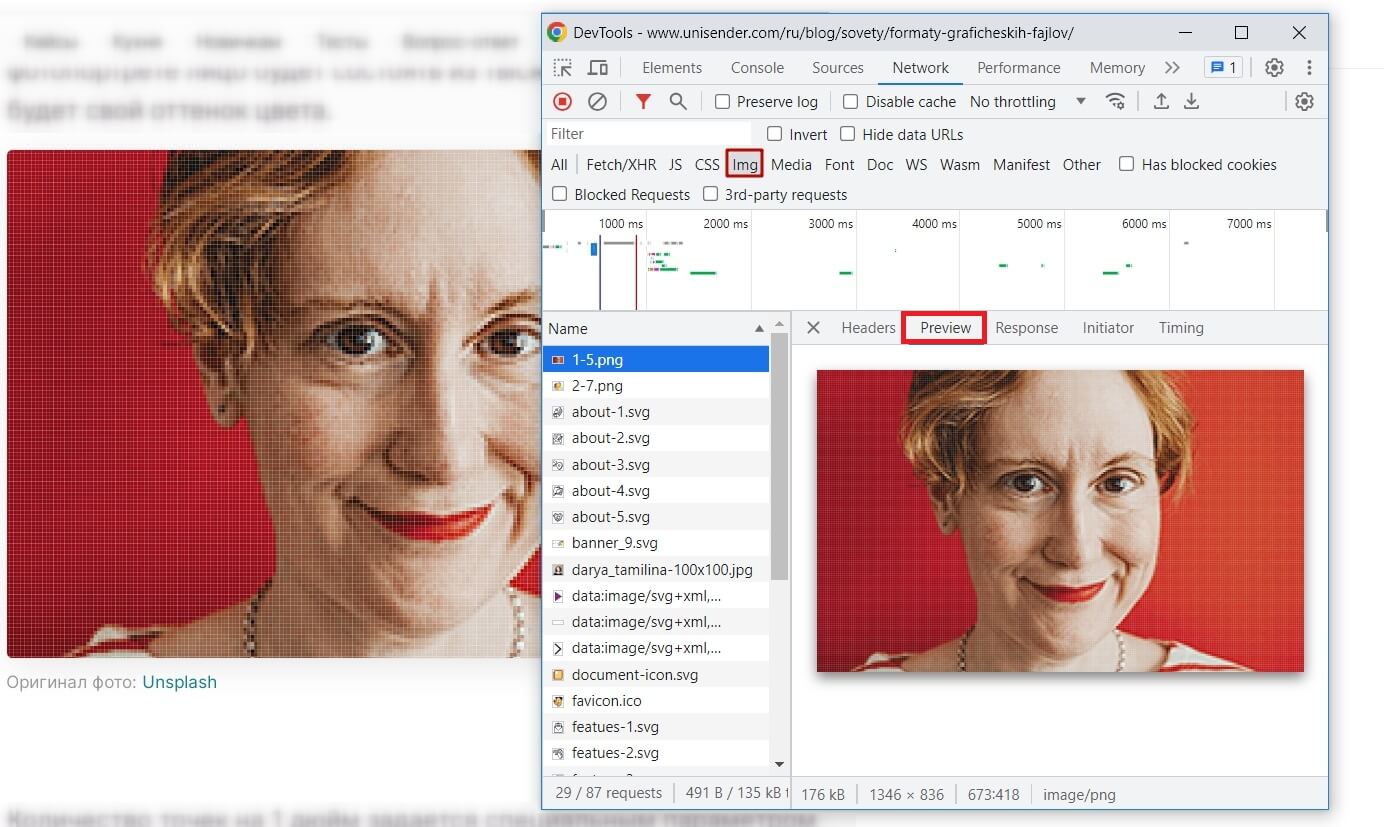Clear the network log
Screen dimensions: 1384x827
pyautogui.click(x=597, y=101)
